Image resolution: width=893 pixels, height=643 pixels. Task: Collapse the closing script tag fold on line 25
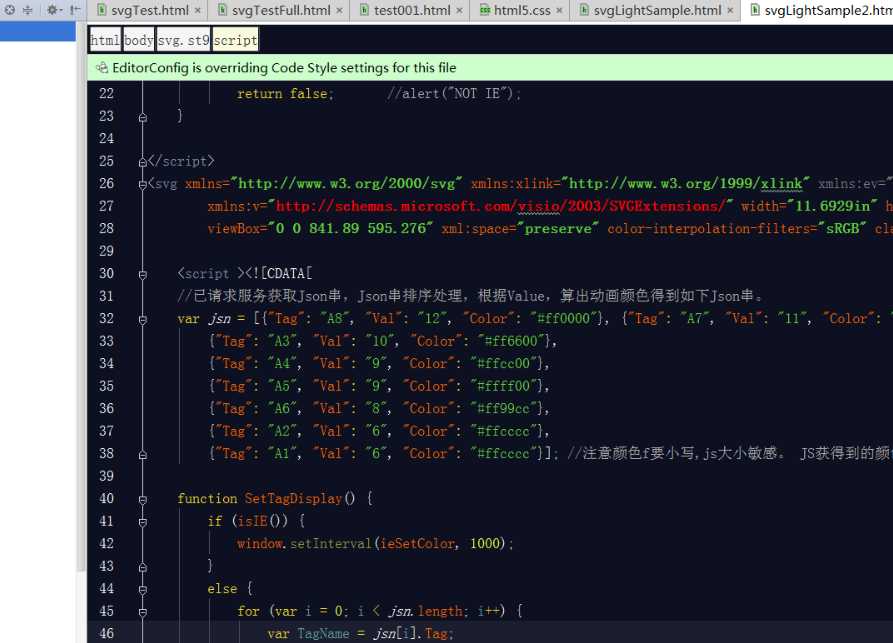click(x=143, y=162)
